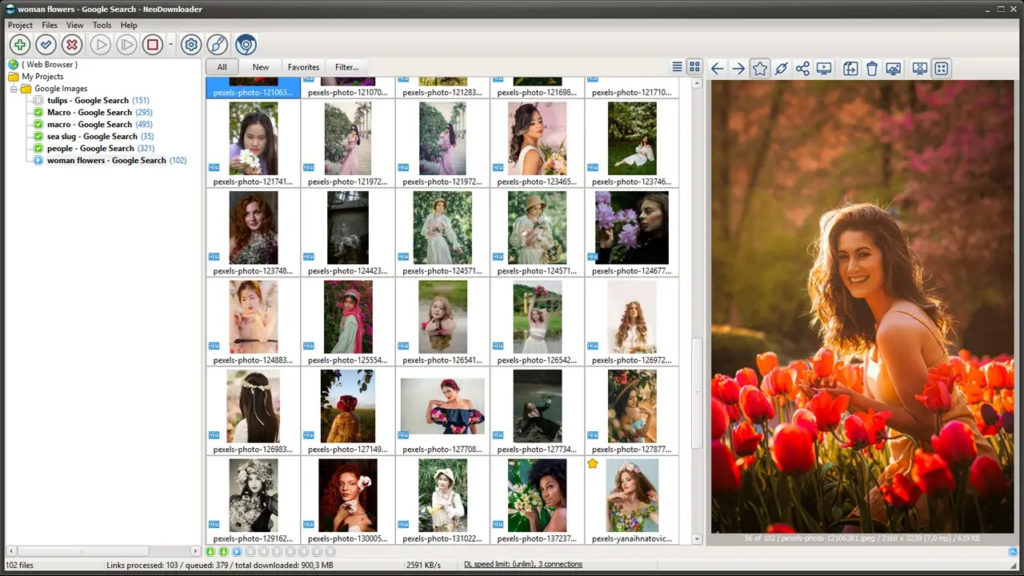Open the Tools menu

tap(100, 25)
